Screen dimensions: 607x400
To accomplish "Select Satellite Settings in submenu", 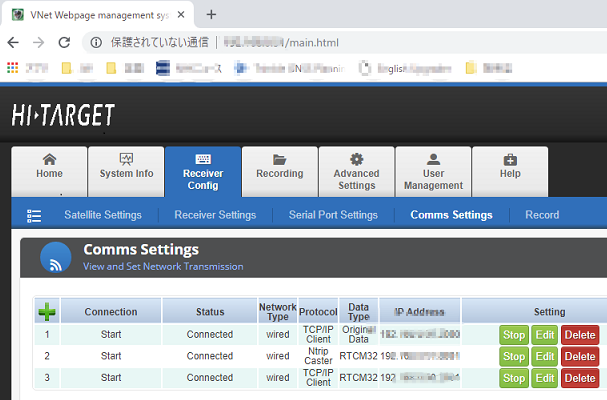I will pos(103,215).
